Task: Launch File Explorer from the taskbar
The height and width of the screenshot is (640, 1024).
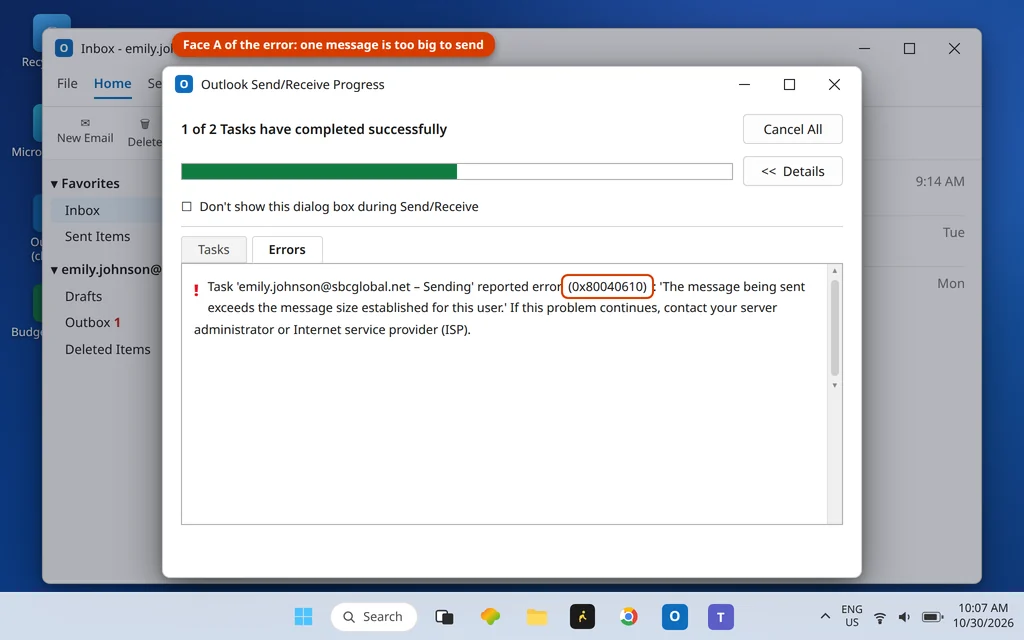Action: pos(536,616)
